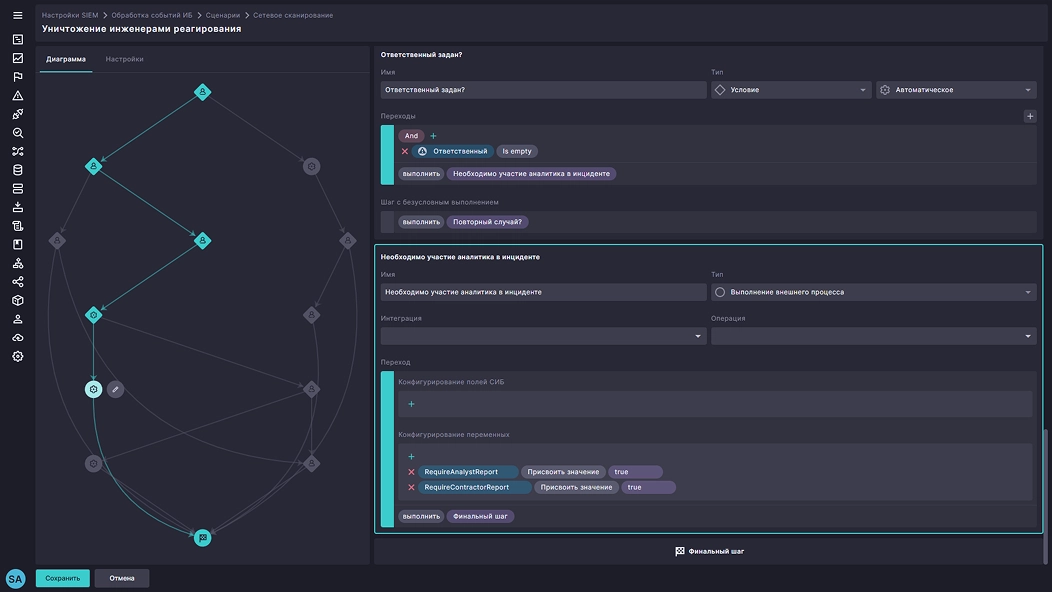This screenshot has height=592, width=1052.
Task: Remove the RequireAnalystReport variable row
Action: [411, 472]
